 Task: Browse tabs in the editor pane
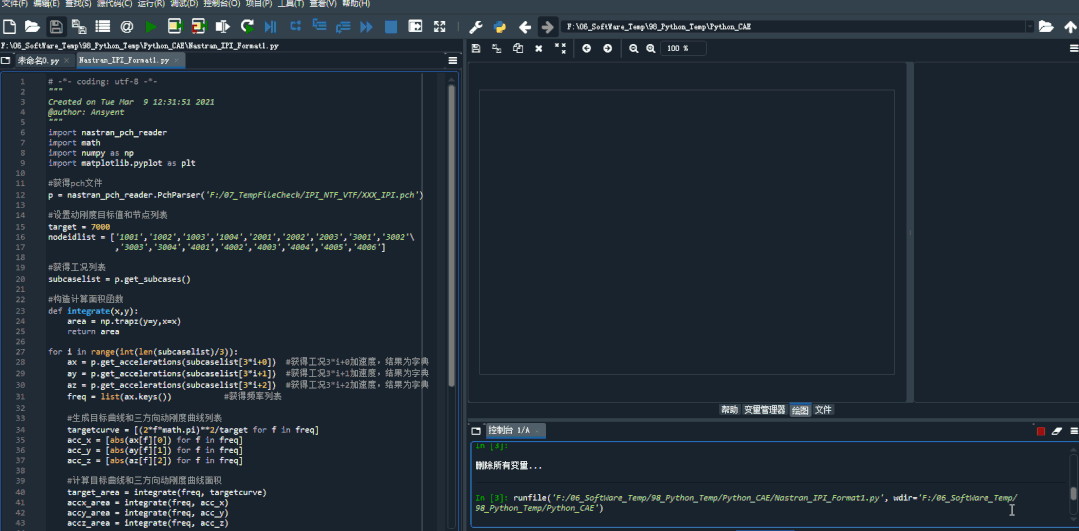[6, 61]
